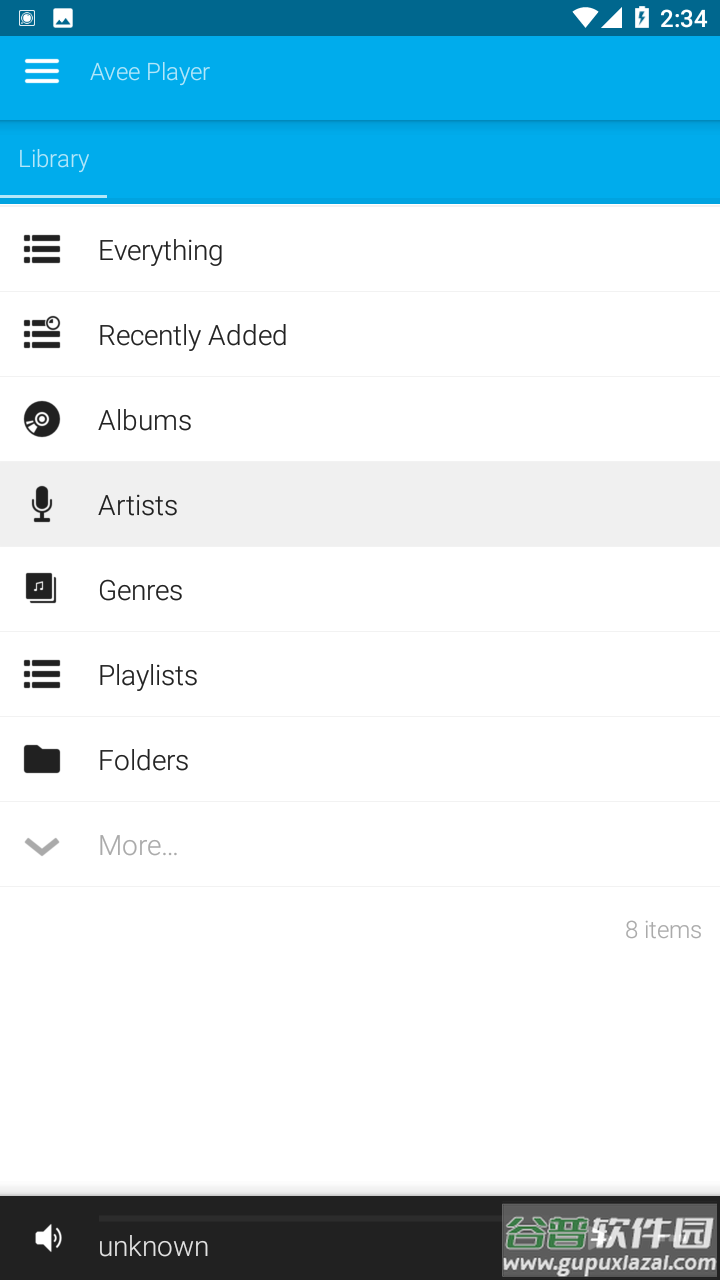Open the now playing 'unknown' track

click(x=154, y=1247)
